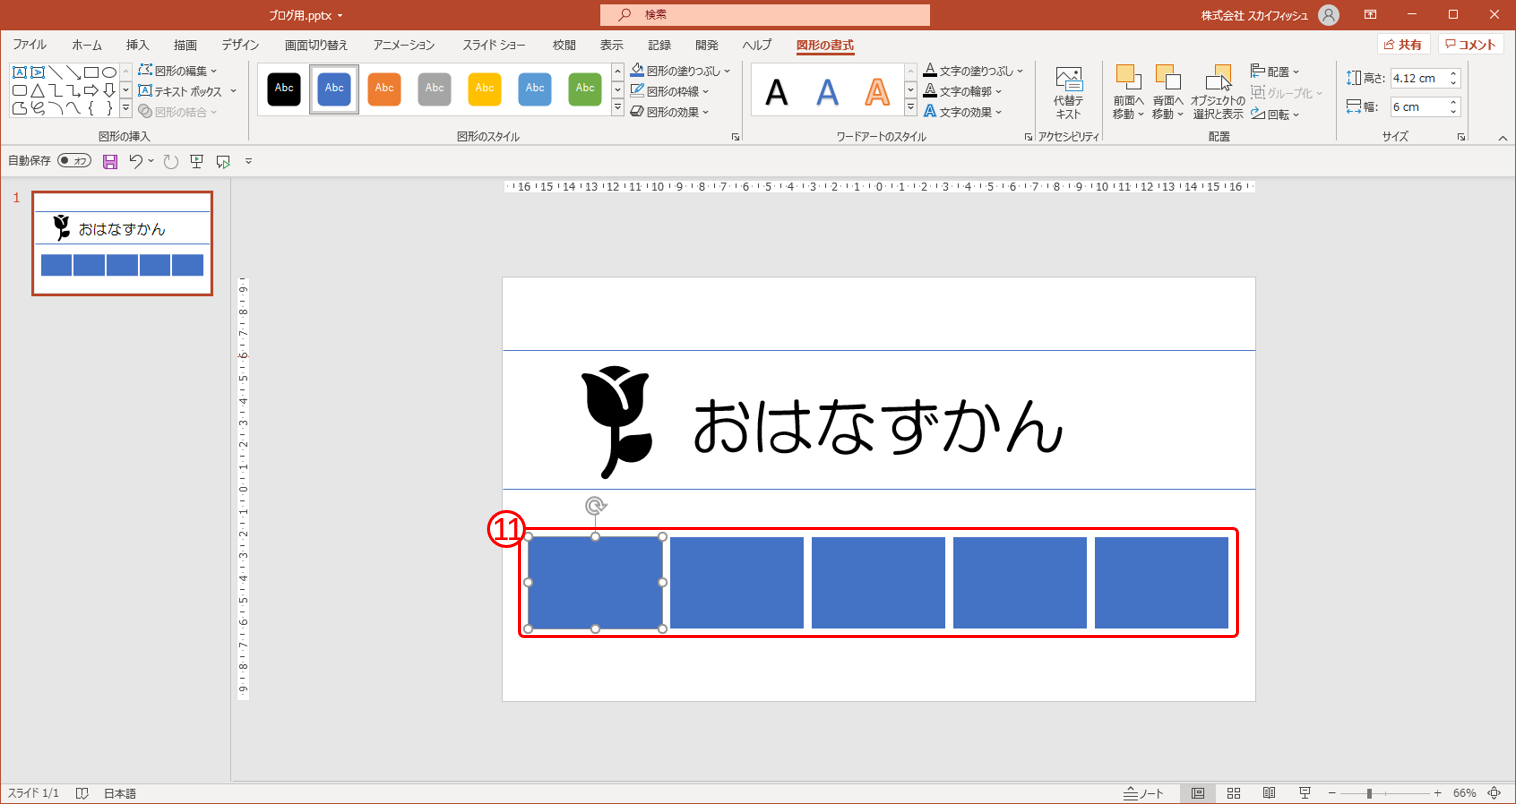This screenshot has height=804, width=1516.
Task: Switch to アニメーション tab
Action: pos(403,45)
